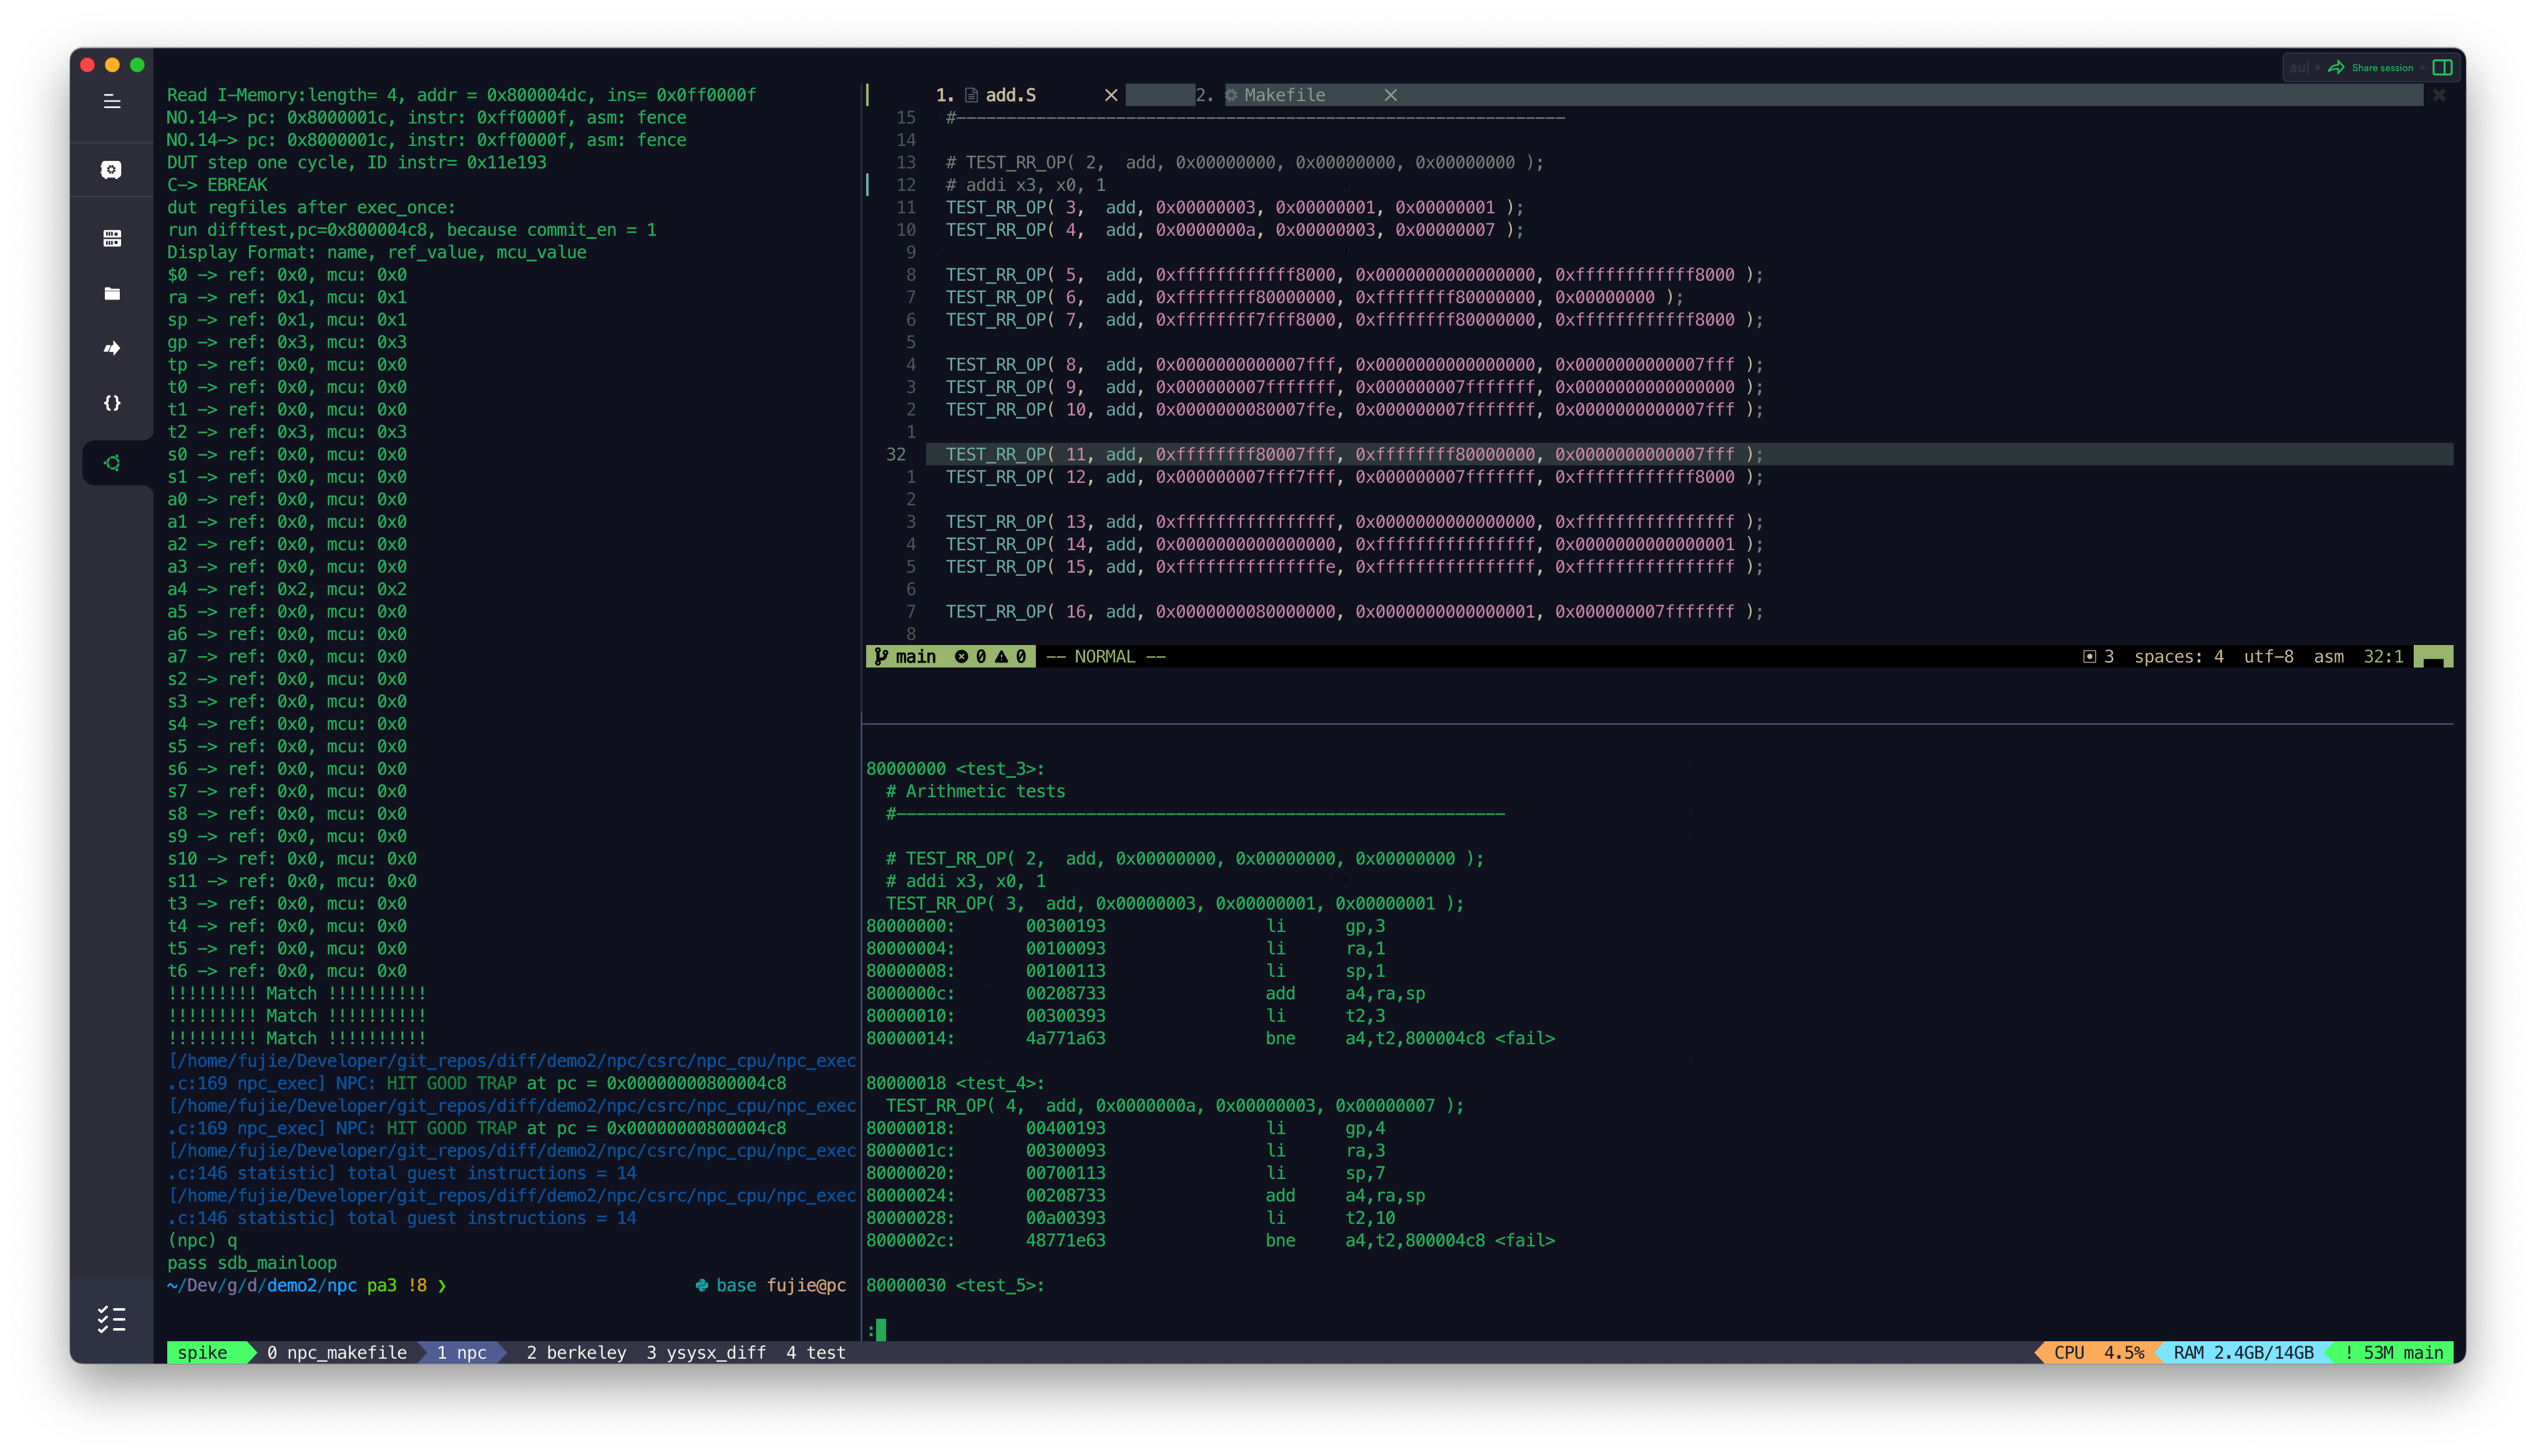Click the 80000000 <test_3>: label
The width and height of the screenshot is (2536, 1456).
955,768
